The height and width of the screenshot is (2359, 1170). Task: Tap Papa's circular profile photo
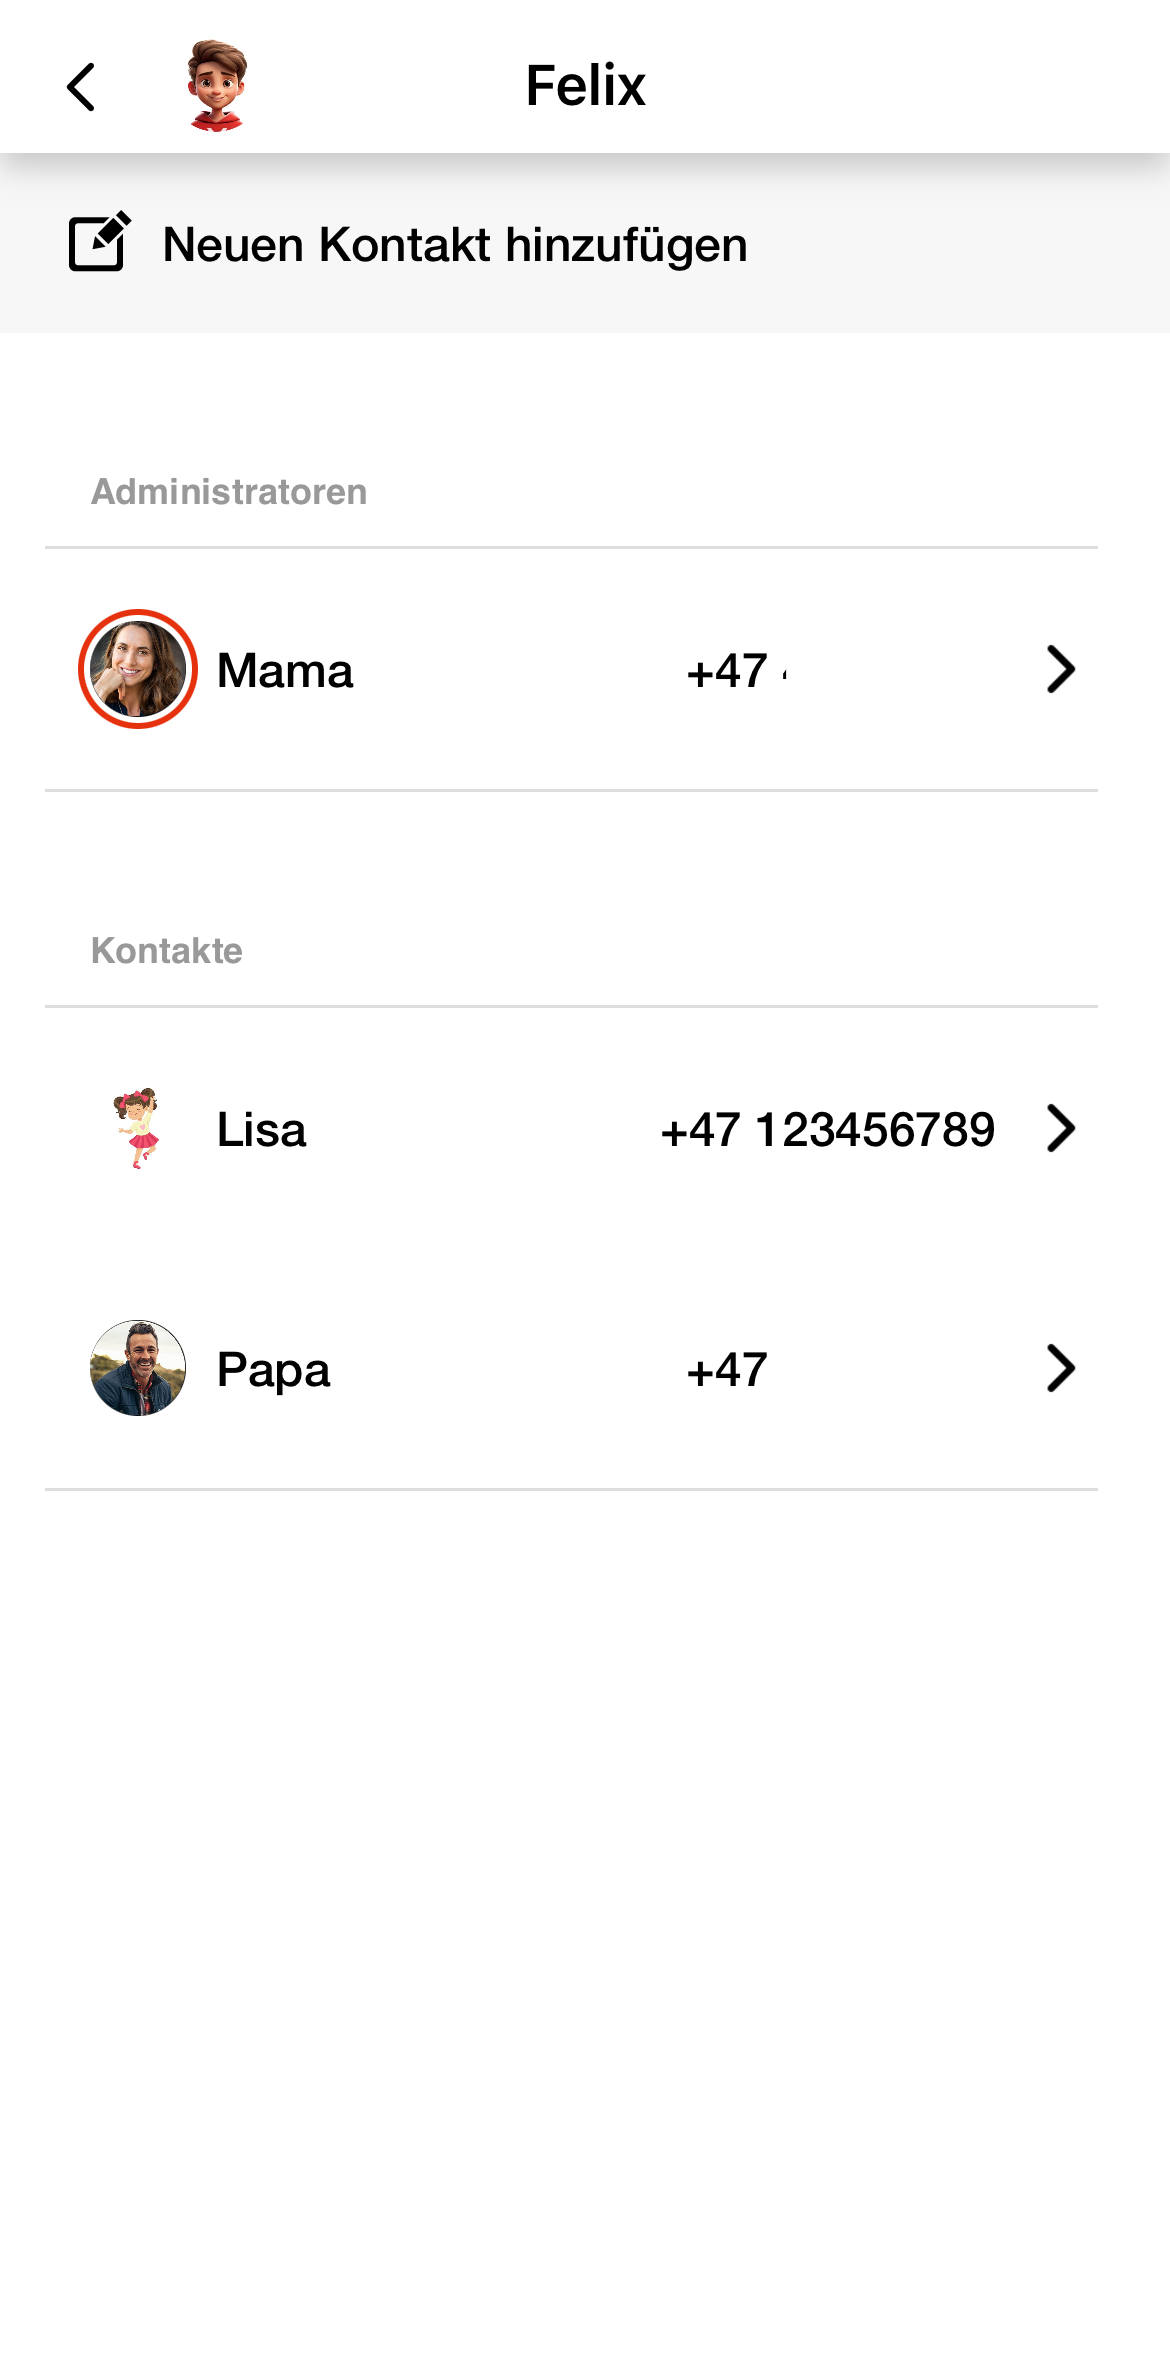coord(138,1368)
